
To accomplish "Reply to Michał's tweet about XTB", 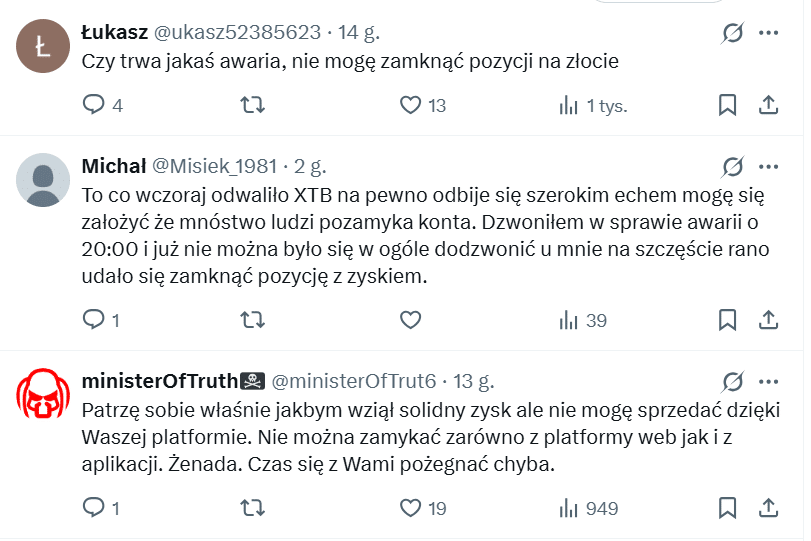I will pyautogui.click(x=93, y=320).
